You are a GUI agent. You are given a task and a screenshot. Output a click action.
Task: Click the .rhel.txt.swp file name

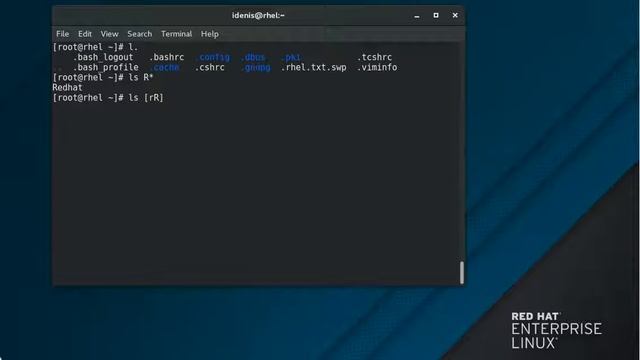click(x=313, y=67)
